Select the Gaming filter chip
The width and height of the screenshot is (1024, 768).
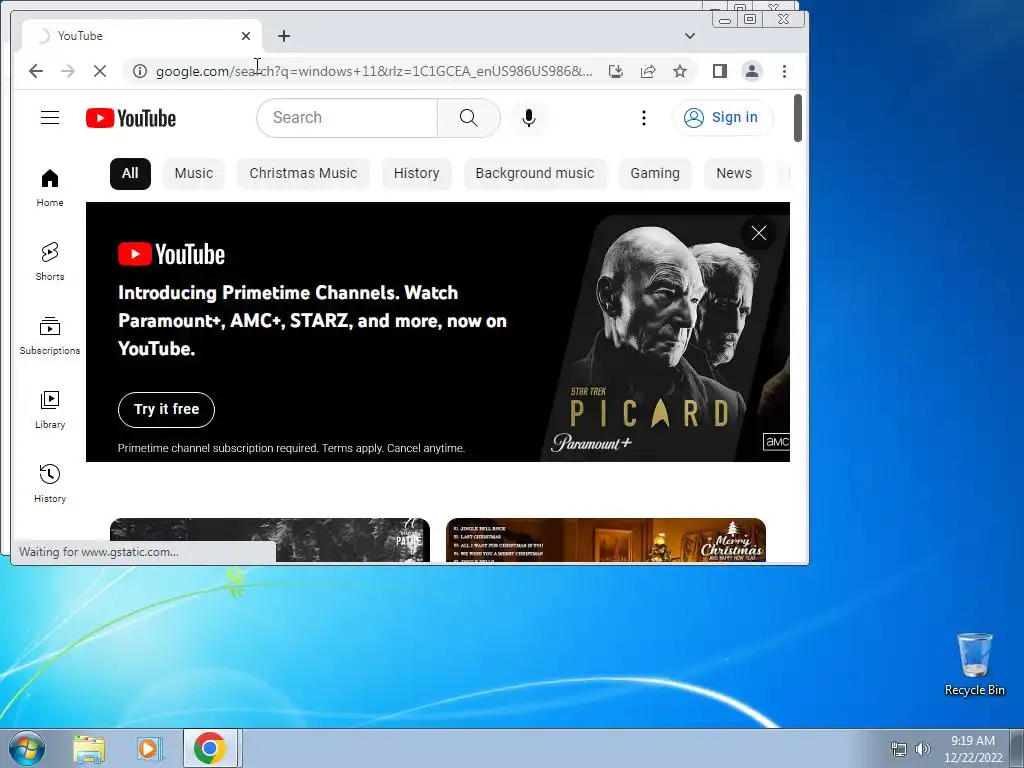click(655, 174)
